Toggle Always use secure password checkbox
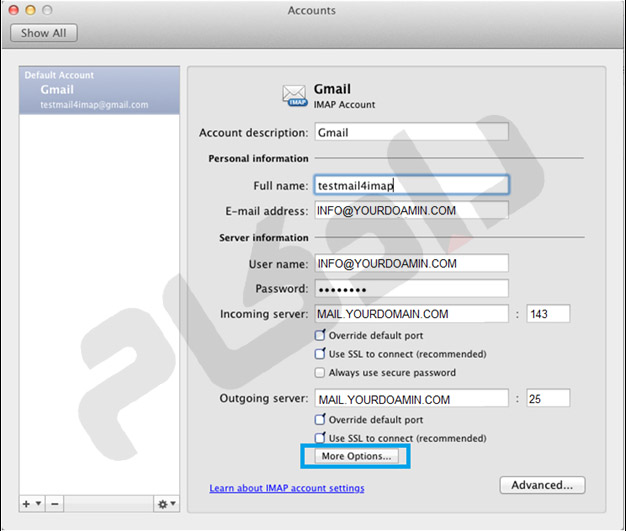Image resolution: width=626 pixels, height=531 pixels. pos(320,373)
